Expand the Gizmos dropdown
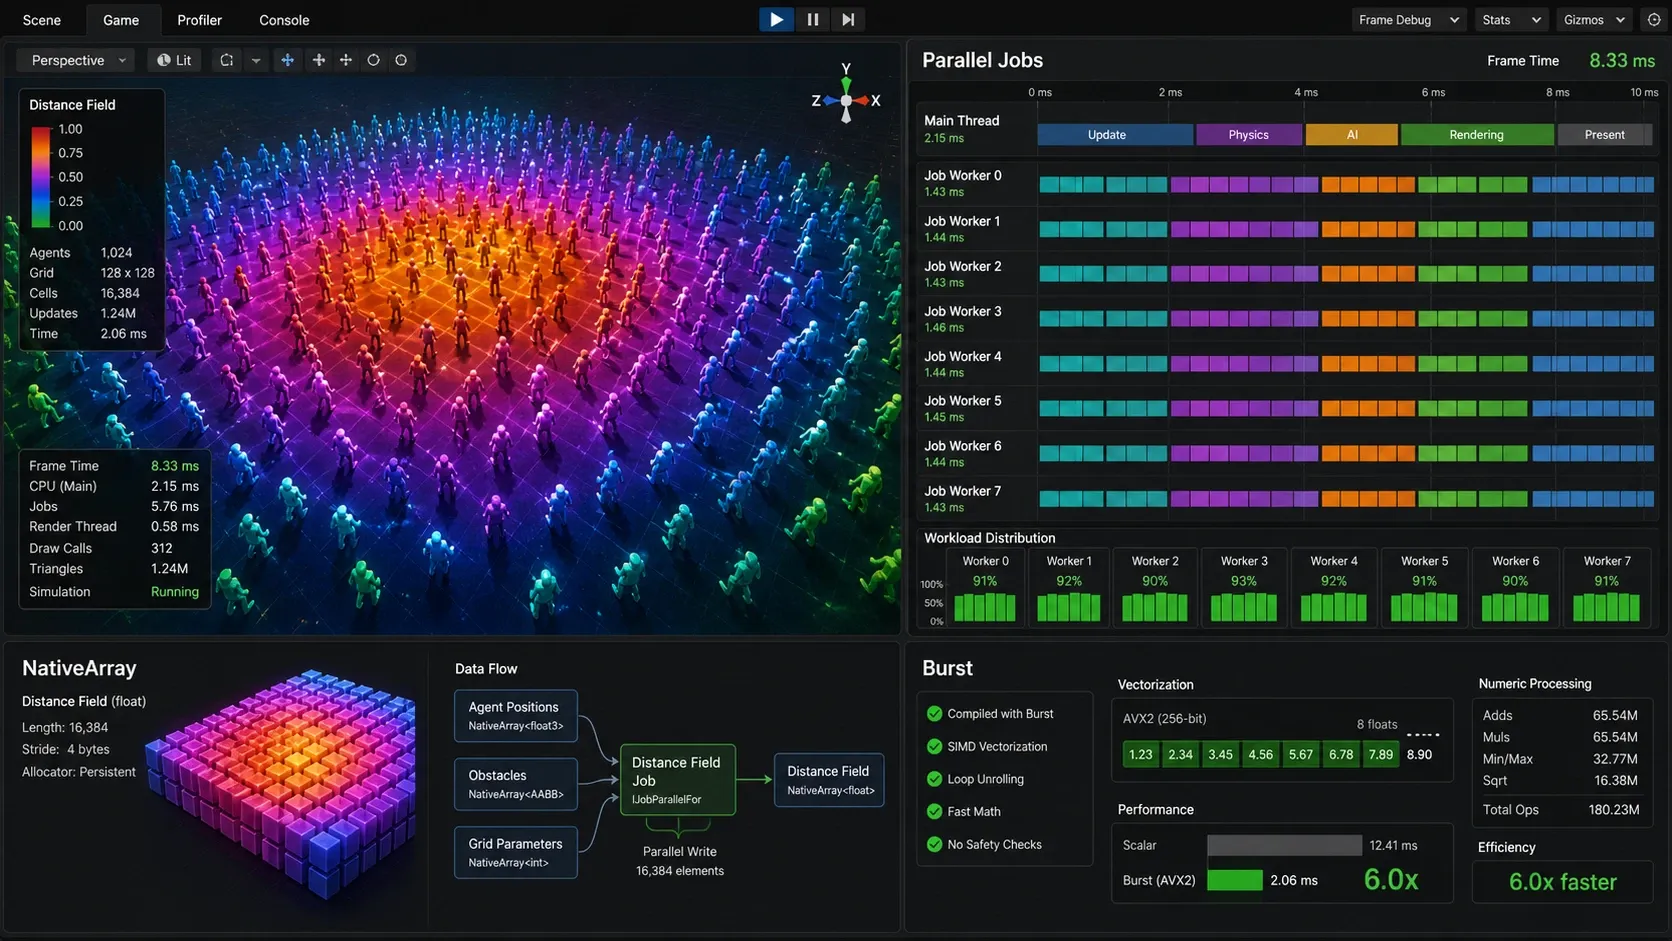Viewport: 1672px width, 941px height. [1595, 20]
